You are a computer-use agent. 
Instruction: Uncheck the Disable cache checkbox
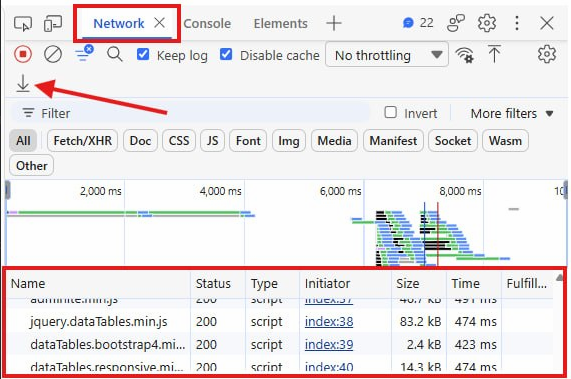[x=226, y=54]
